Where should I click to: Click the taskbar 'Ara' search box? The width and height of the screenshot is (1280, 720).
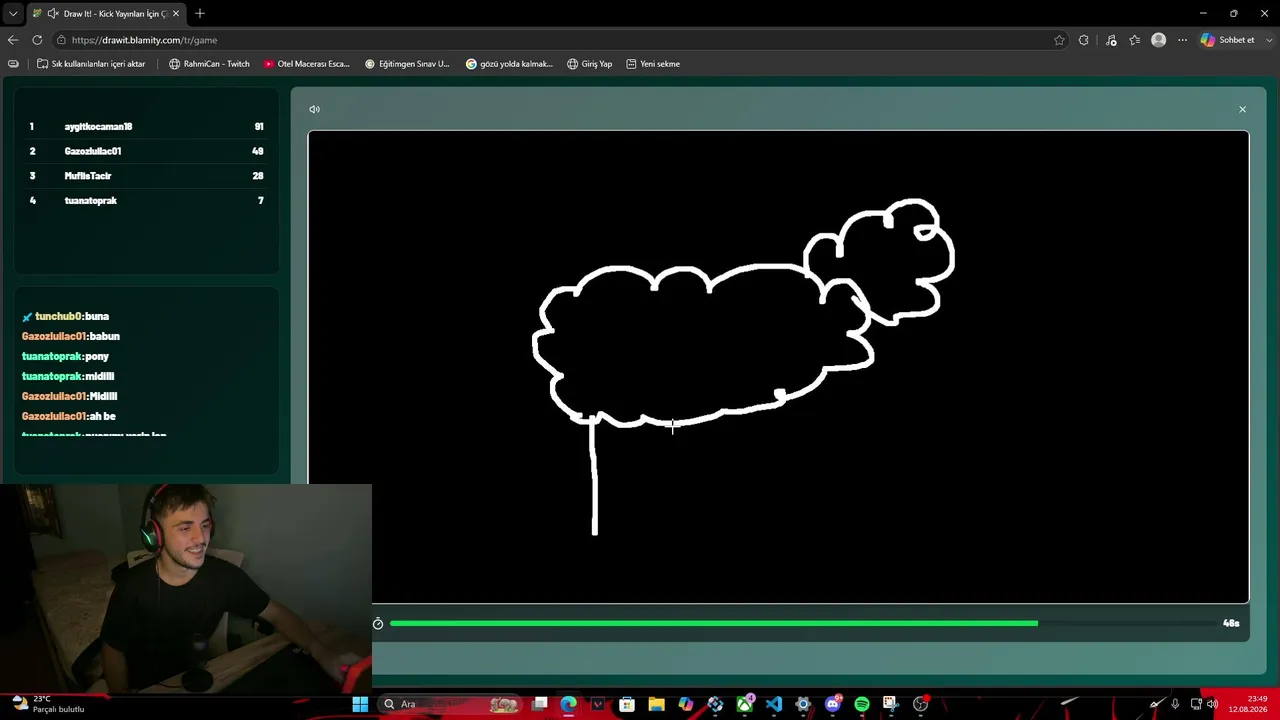tap(450, 704)
